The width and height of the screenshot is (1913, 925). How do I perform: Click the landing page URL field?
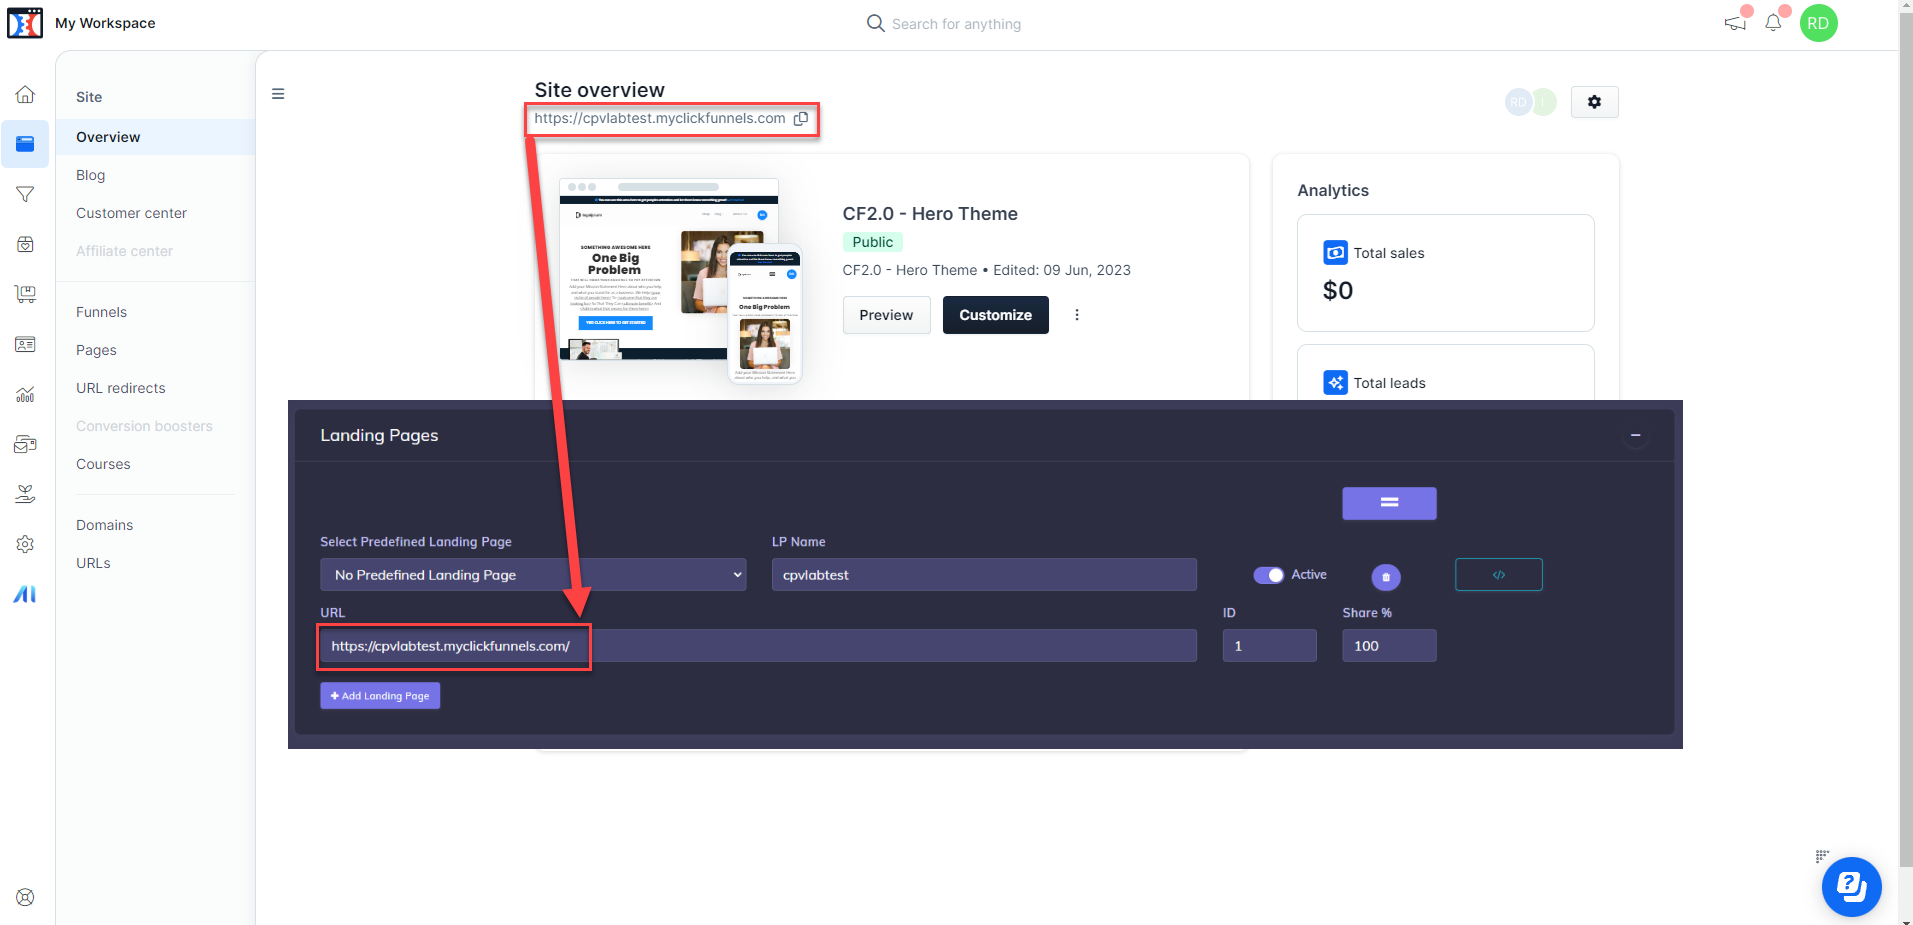pyautogui.click(x=758, y=646)
